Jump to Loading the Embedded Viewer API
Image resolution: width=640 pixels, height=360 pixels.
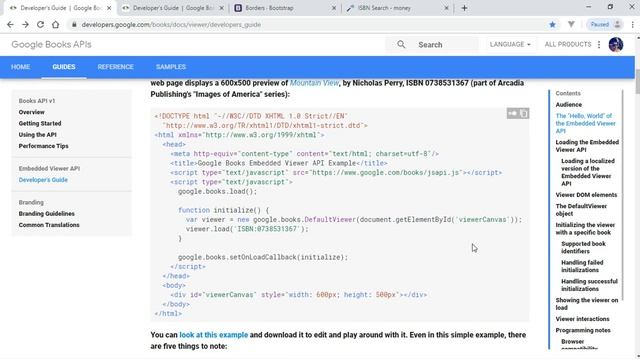click(587, 146)
